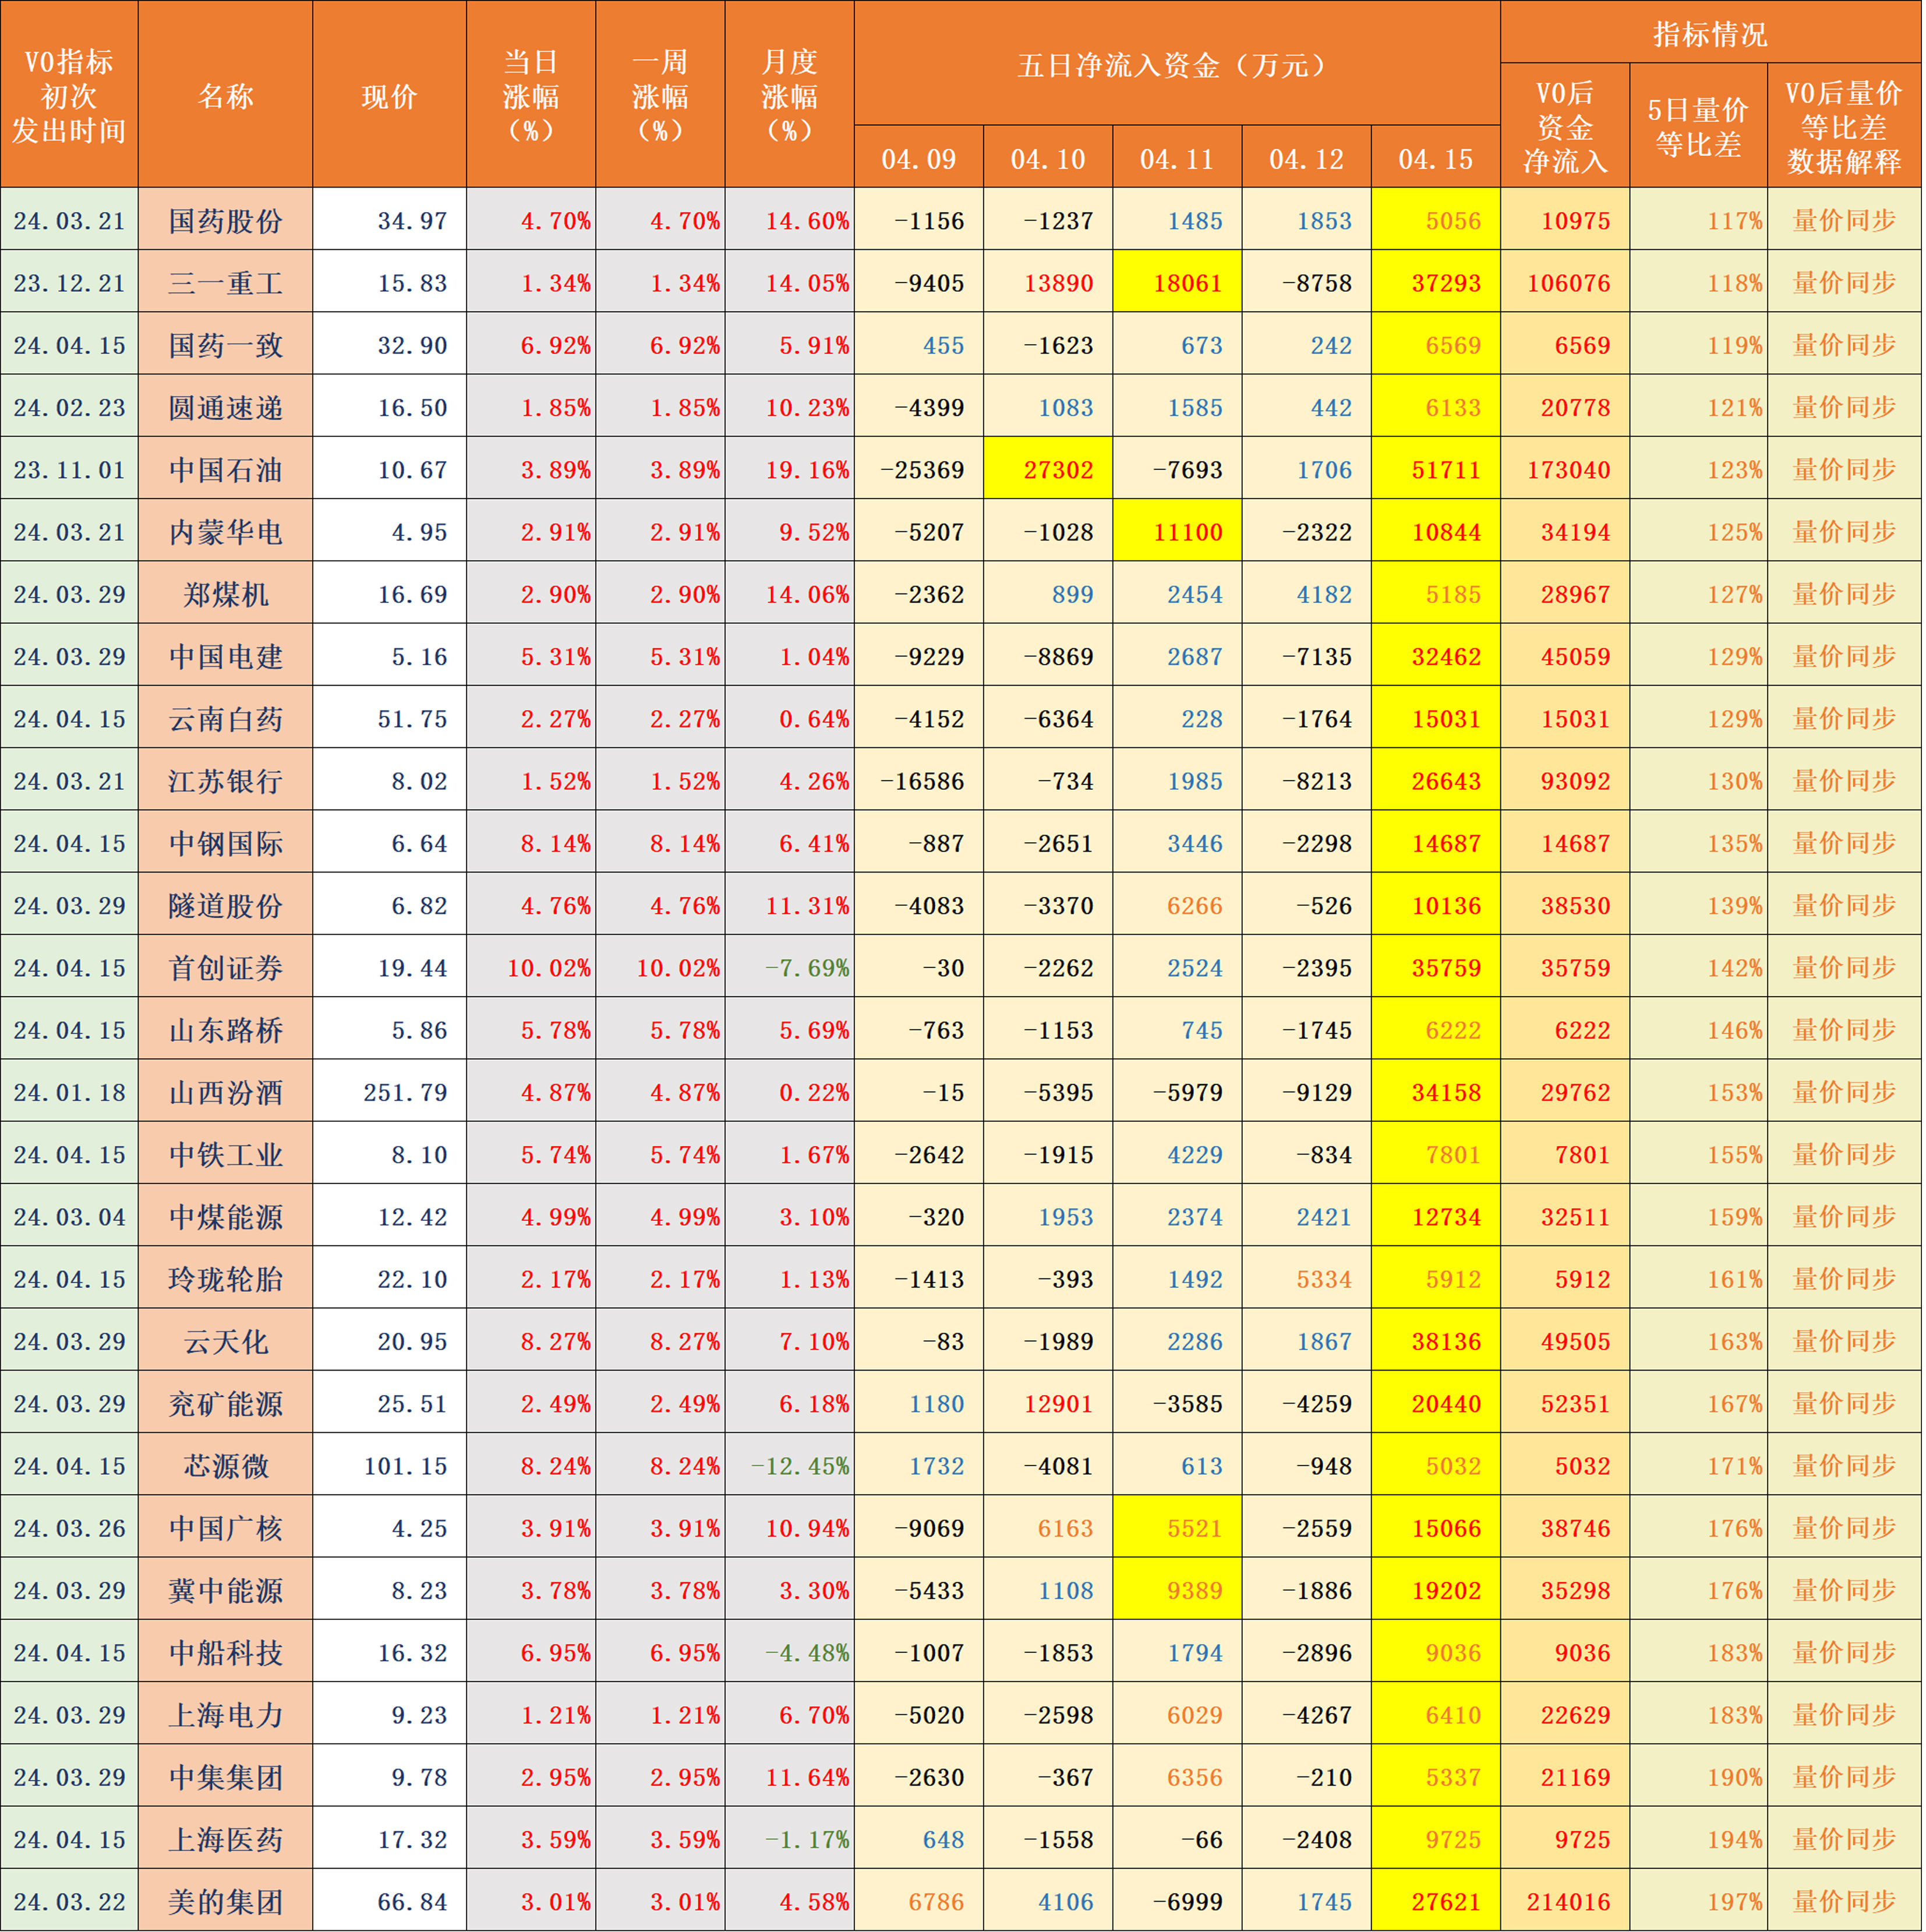Click the date cell 24.01.18
Viewport: 1926px width, 1932px height.
tap(69, 1092)
